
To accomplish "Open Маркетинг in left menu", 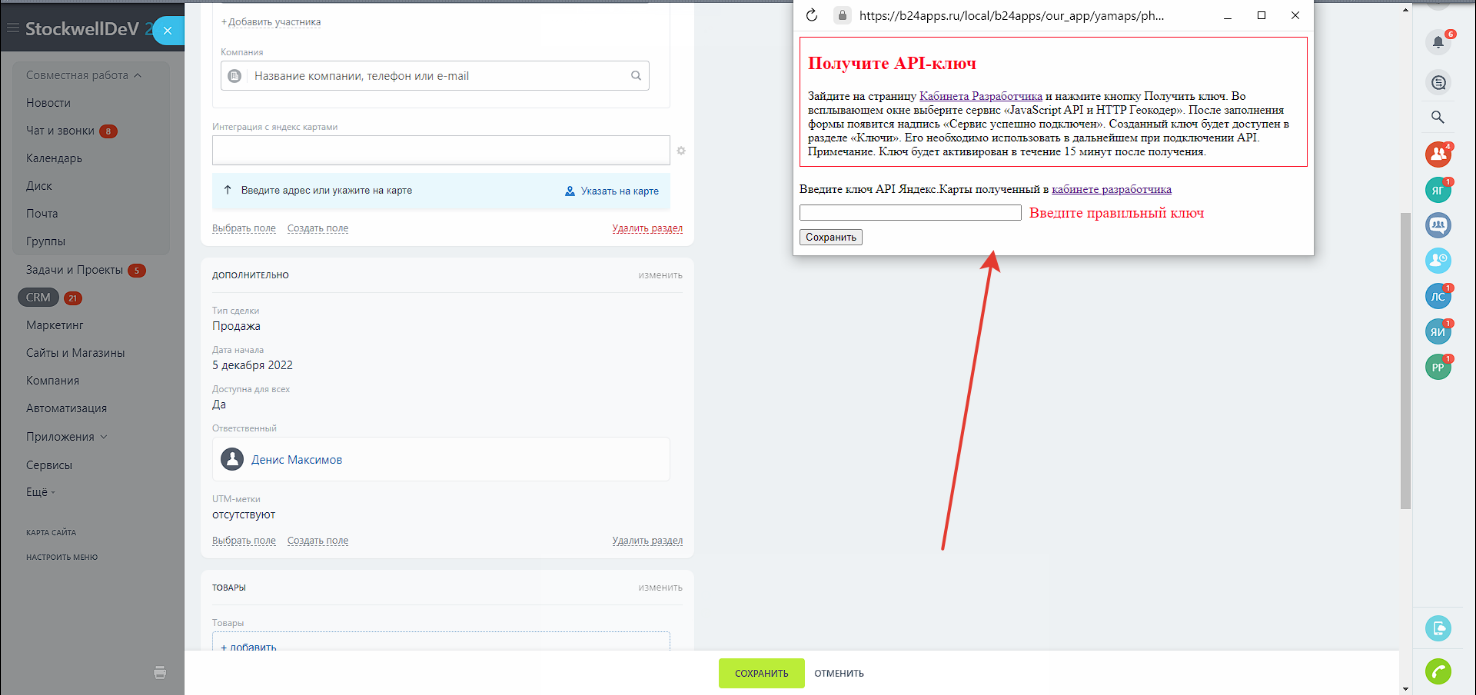I will pos(54,325).
